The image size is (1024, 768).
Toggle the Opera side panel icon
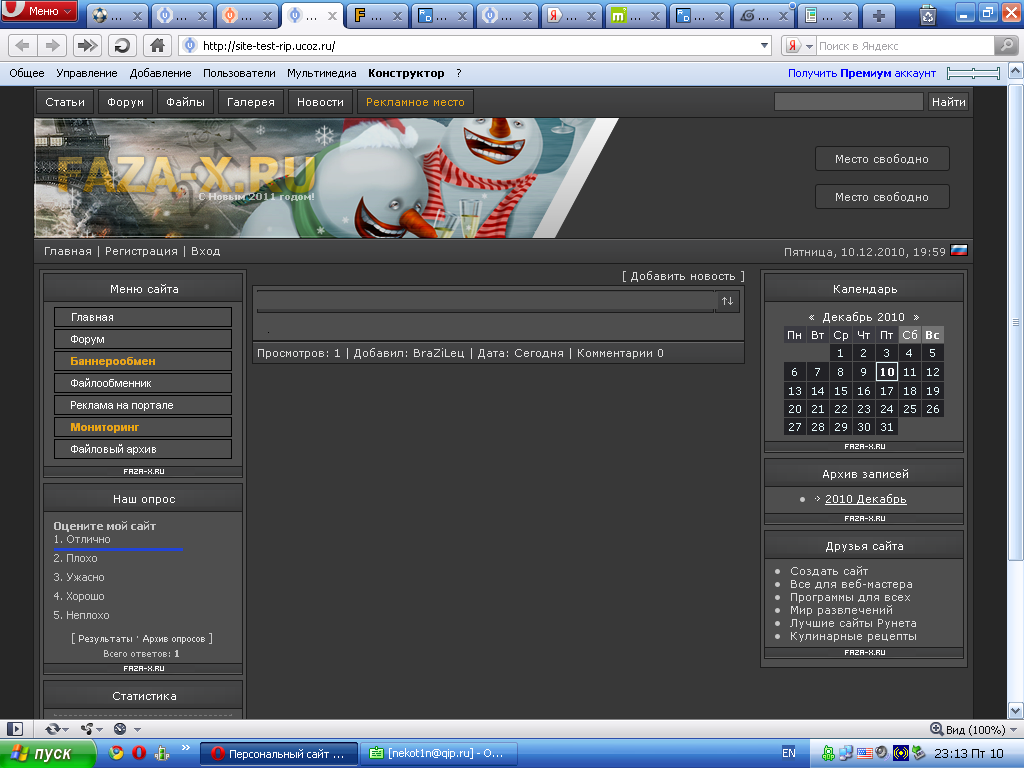coord(15,729)
